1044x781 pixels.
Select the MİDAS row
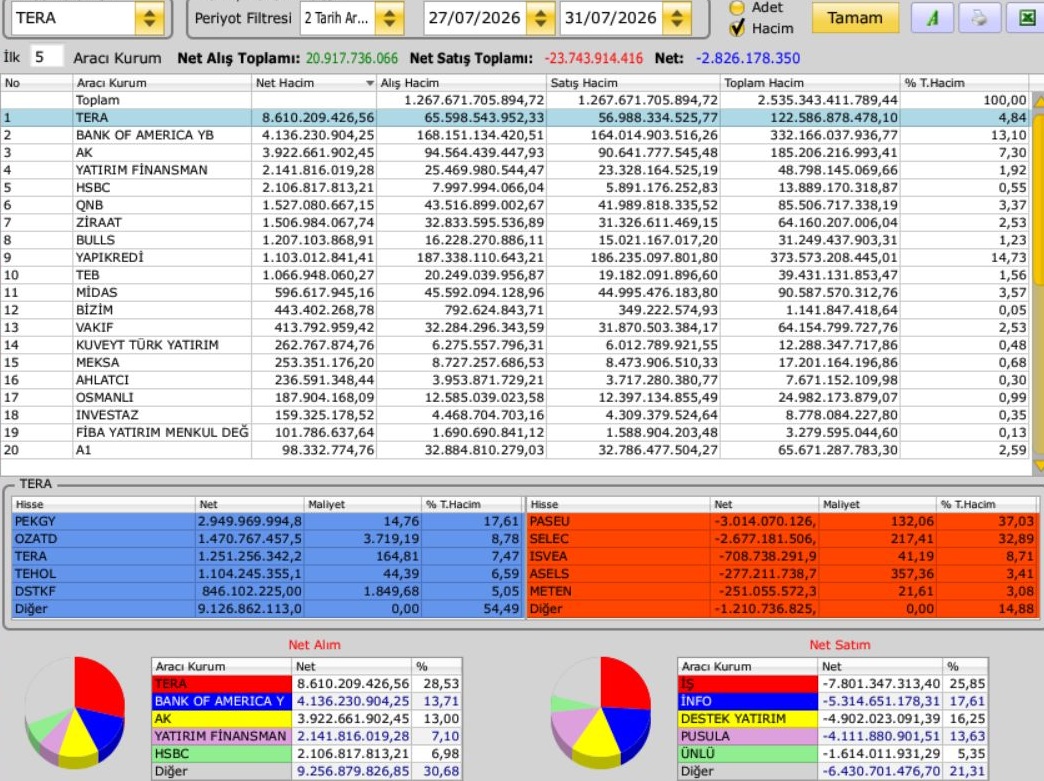pos(515,292)
